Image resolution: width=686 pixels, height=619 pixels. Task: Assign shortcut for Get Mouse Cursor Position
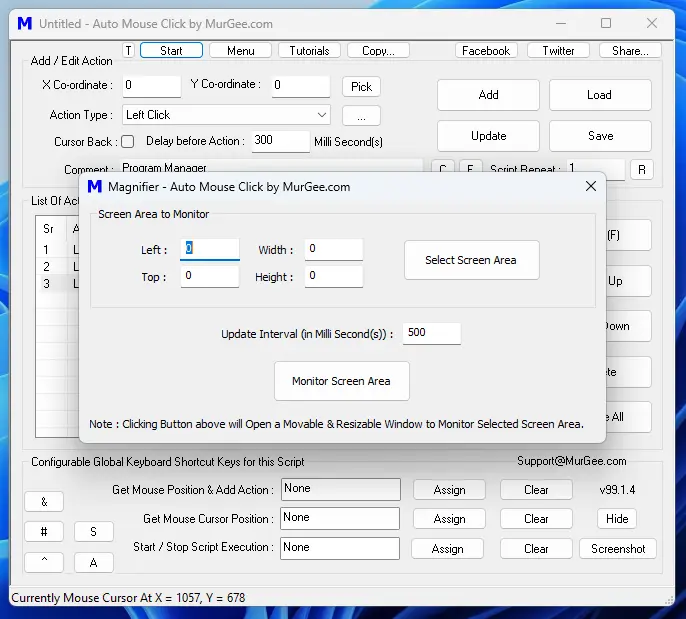click(x=449, y=519)
